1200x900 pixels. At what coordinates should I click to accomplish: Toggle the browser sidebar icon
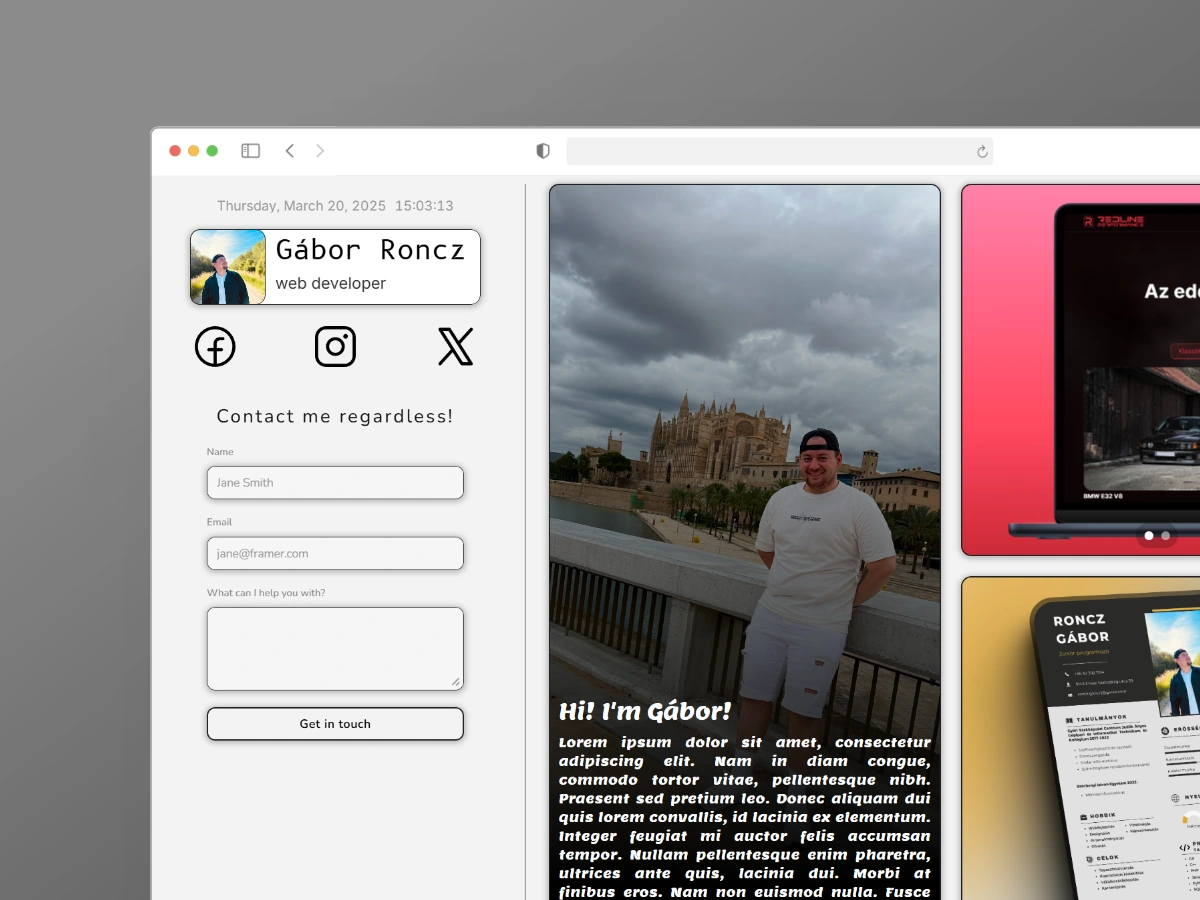click(x=250, y=151)
